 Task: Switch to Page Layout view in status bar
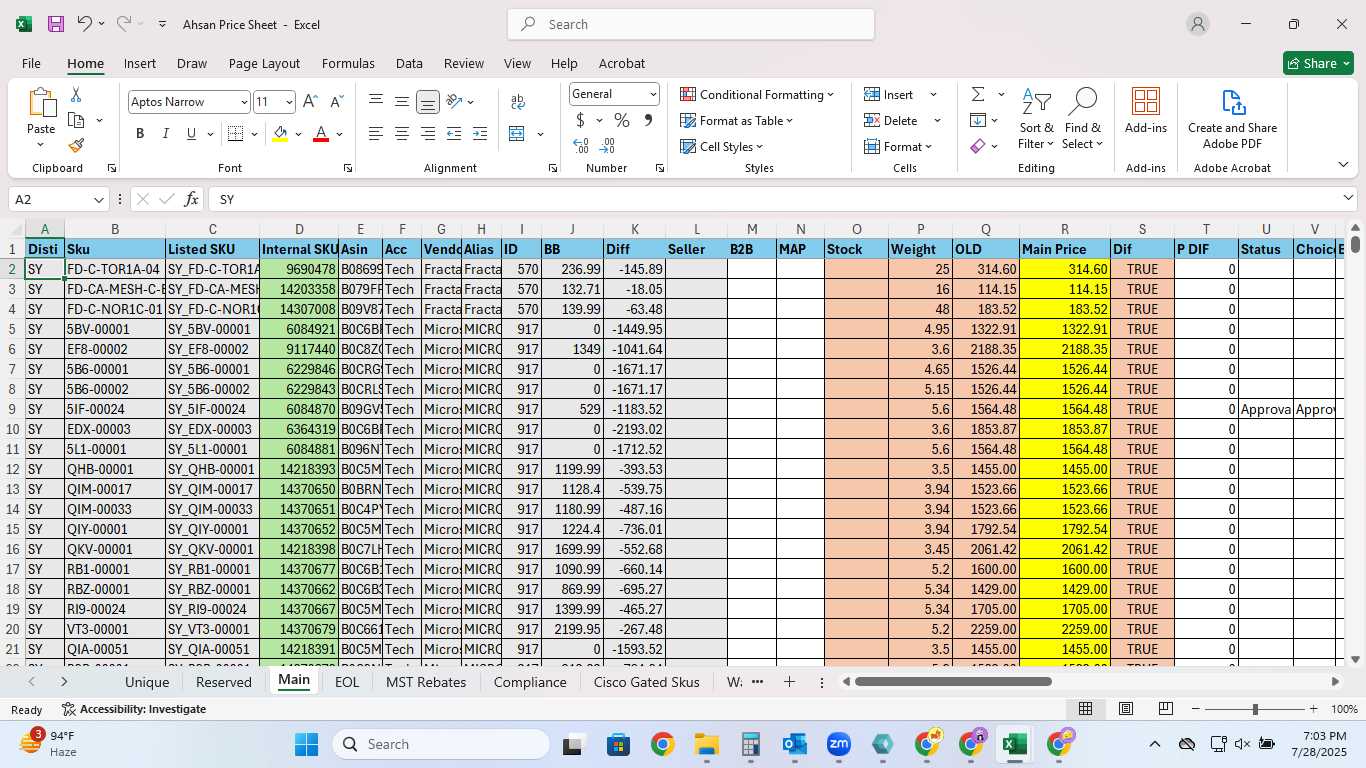[1126, 709]
